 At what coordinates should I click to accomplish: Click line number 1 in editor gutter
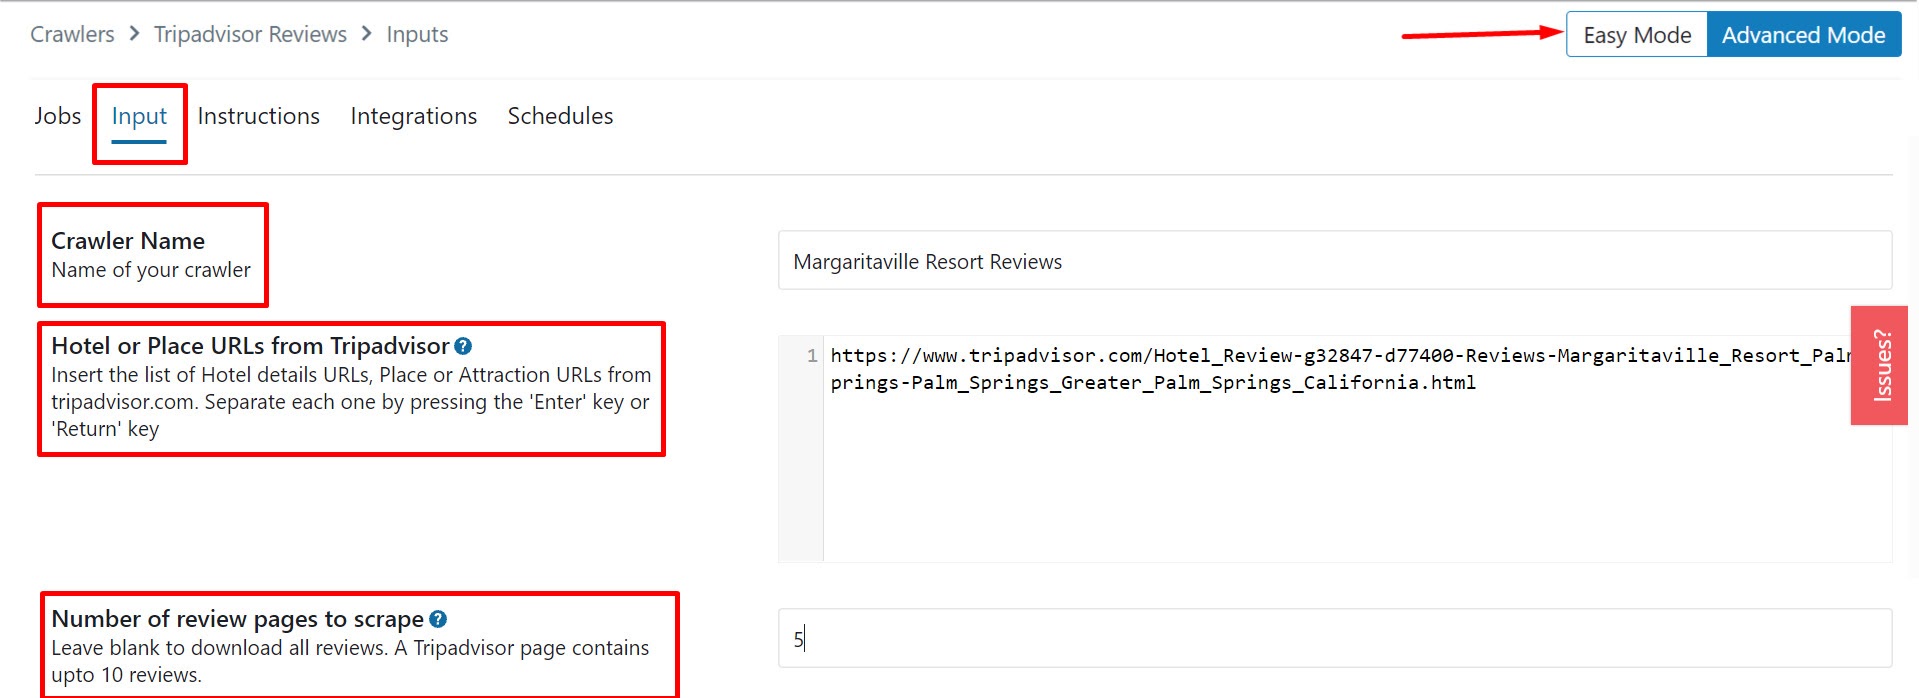coord(811,356)
